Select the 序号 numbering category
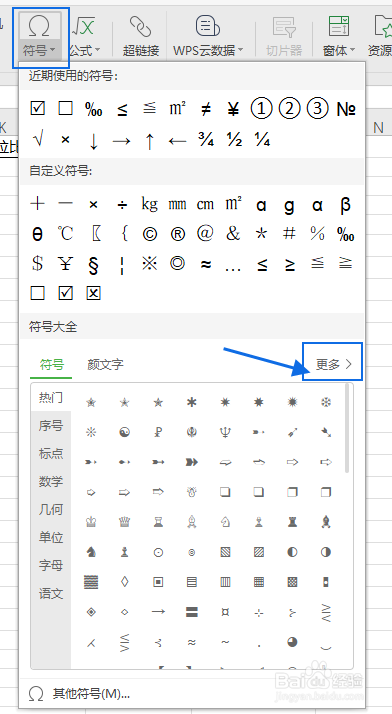 [51, 426]
